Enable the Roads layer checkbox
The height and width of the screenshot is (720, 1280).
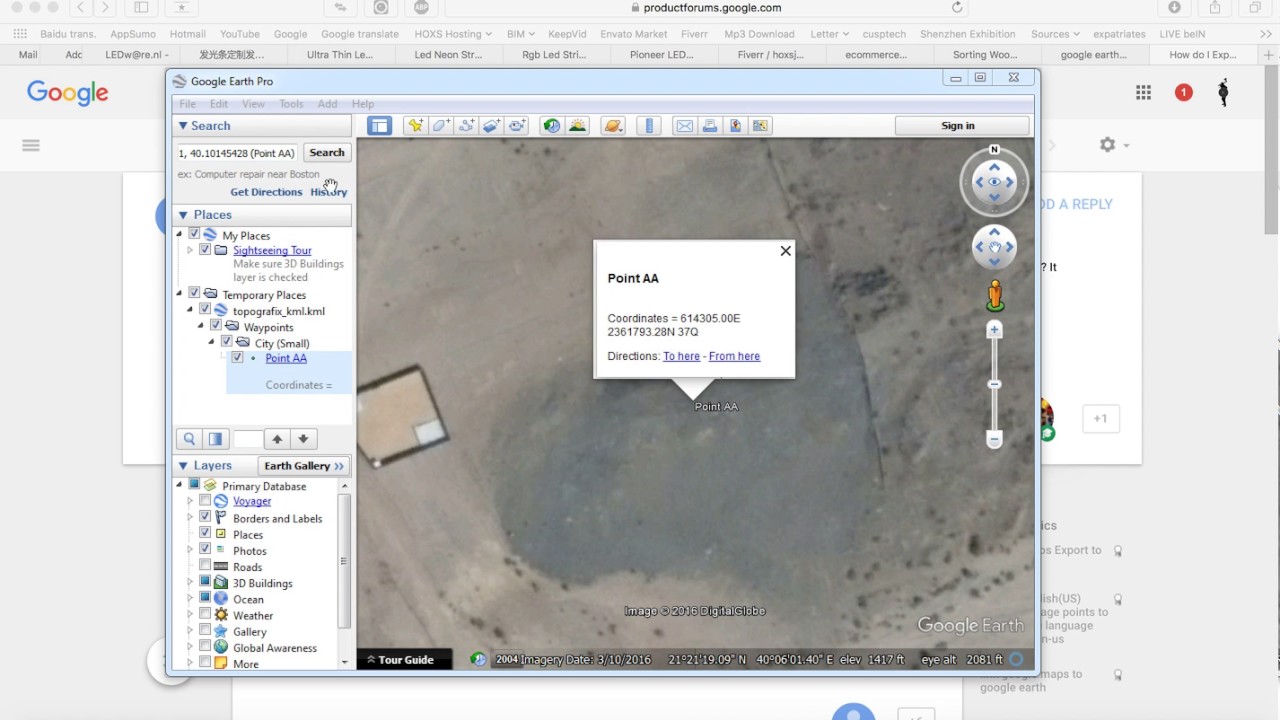(205, 566)
